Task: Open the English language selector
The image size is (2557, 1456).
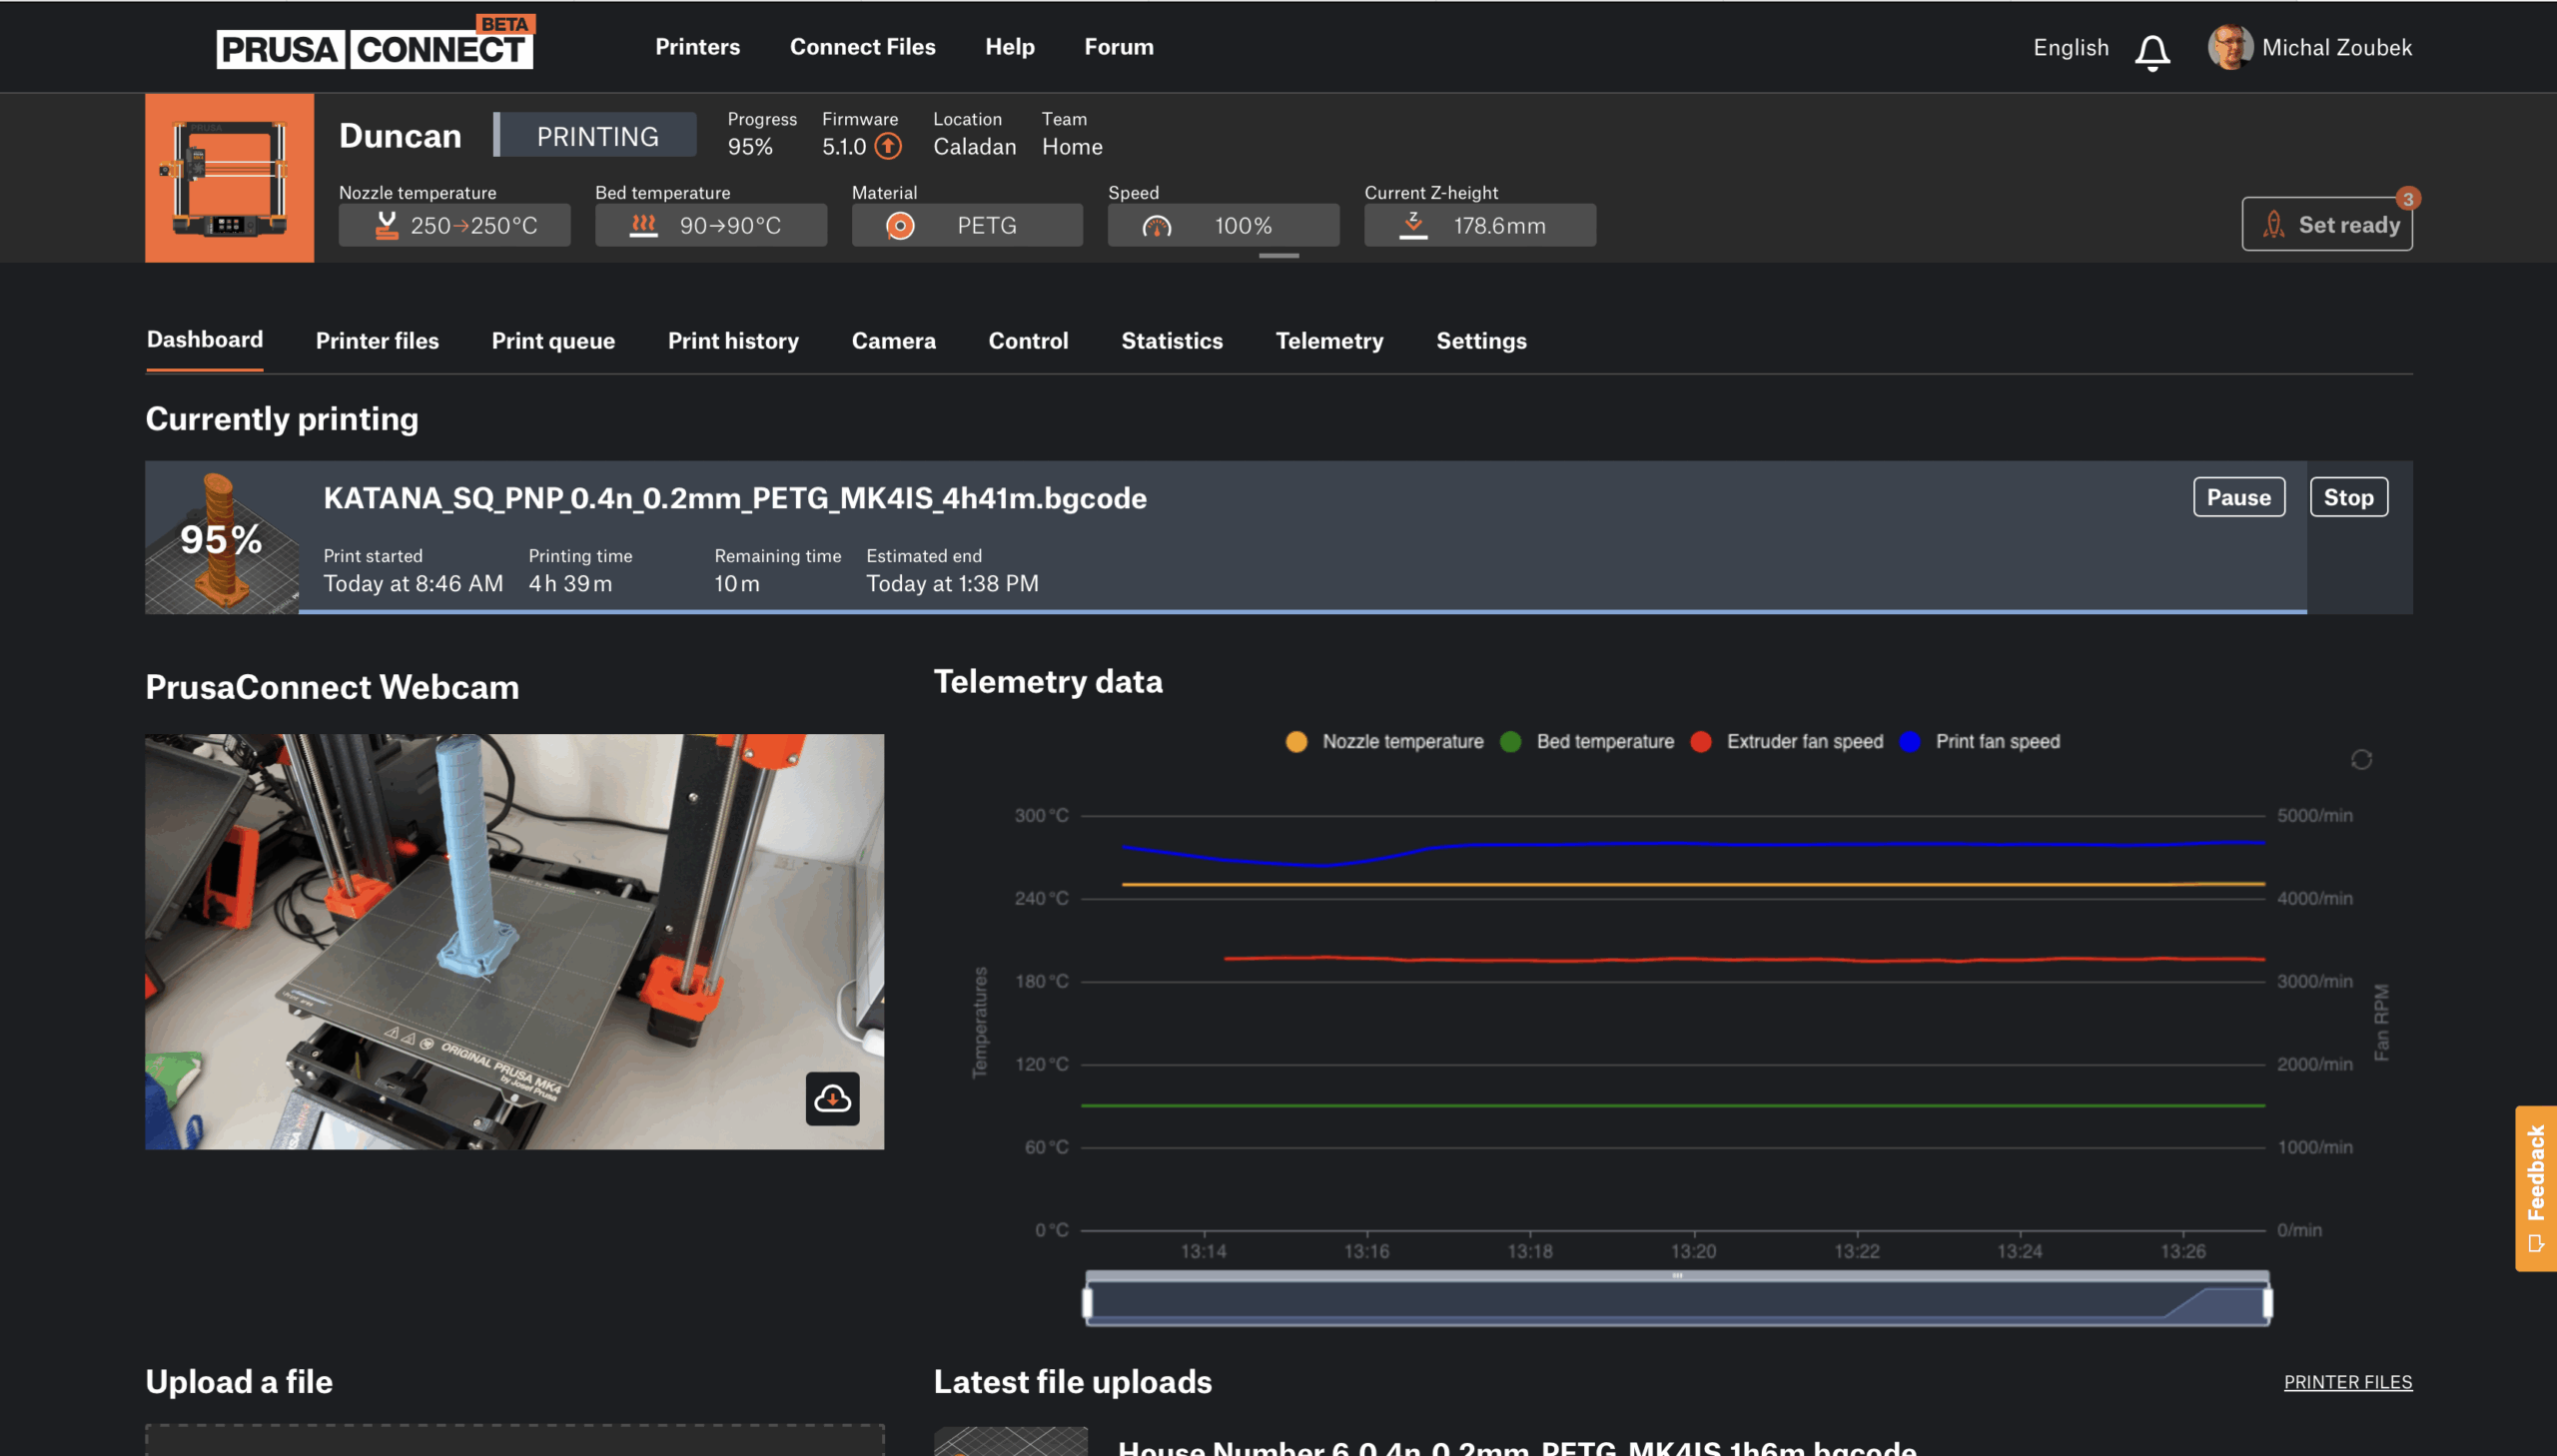Action: (2070, 47)
